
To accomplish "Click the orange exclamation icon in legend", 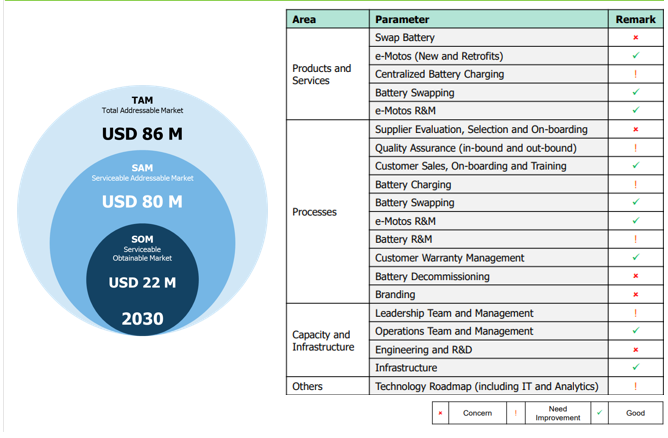I will 515,413.
